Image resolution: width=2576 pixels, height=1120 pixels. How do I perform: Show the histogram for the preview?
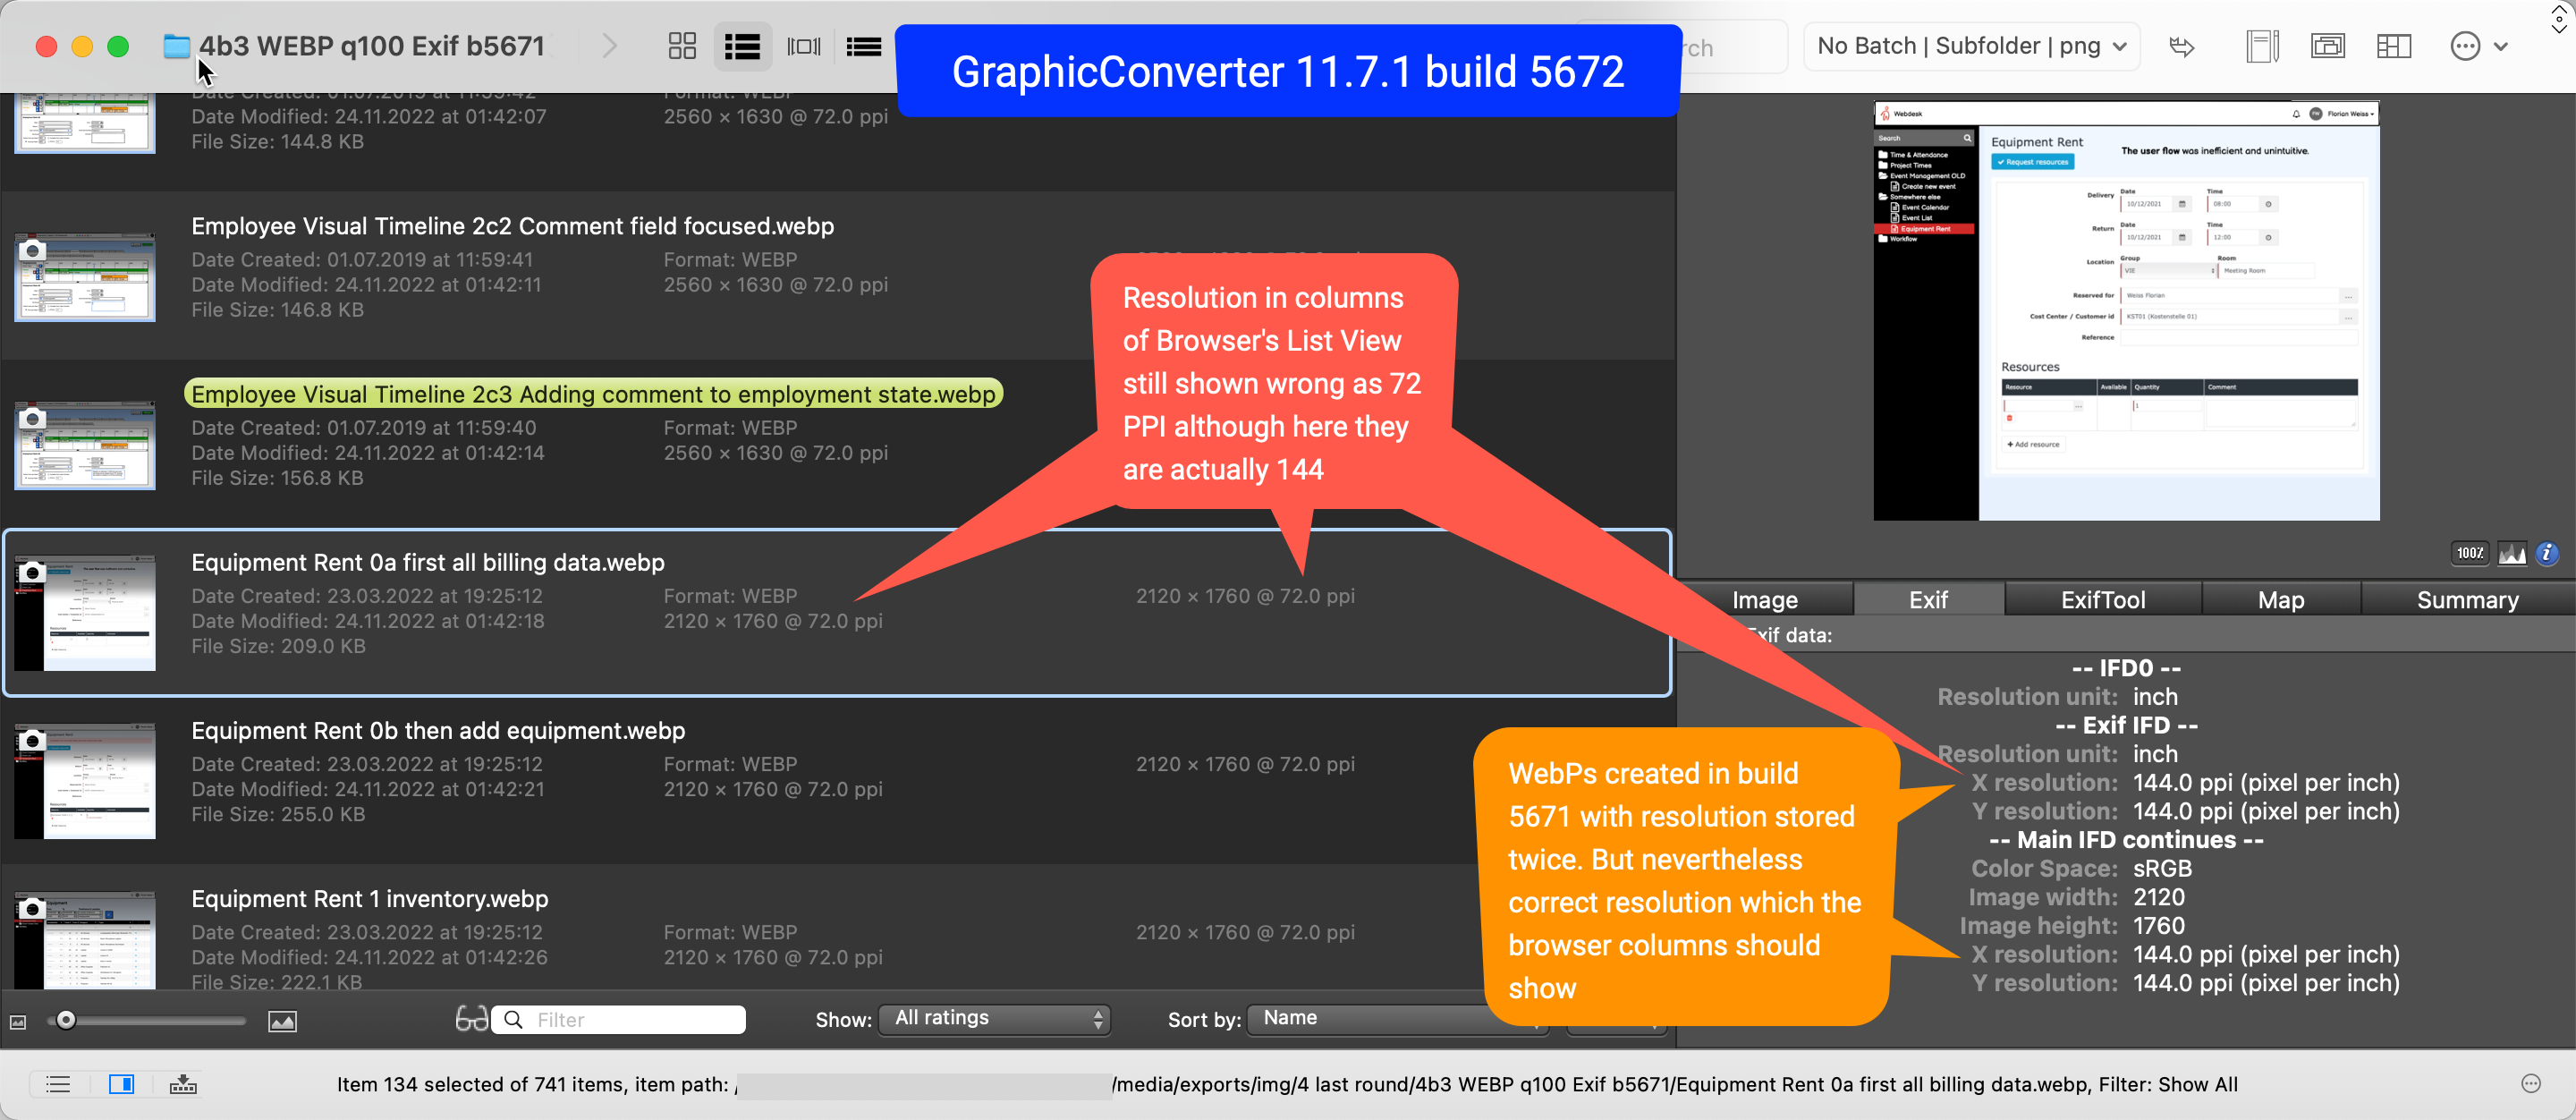[x=2512, y=553]
